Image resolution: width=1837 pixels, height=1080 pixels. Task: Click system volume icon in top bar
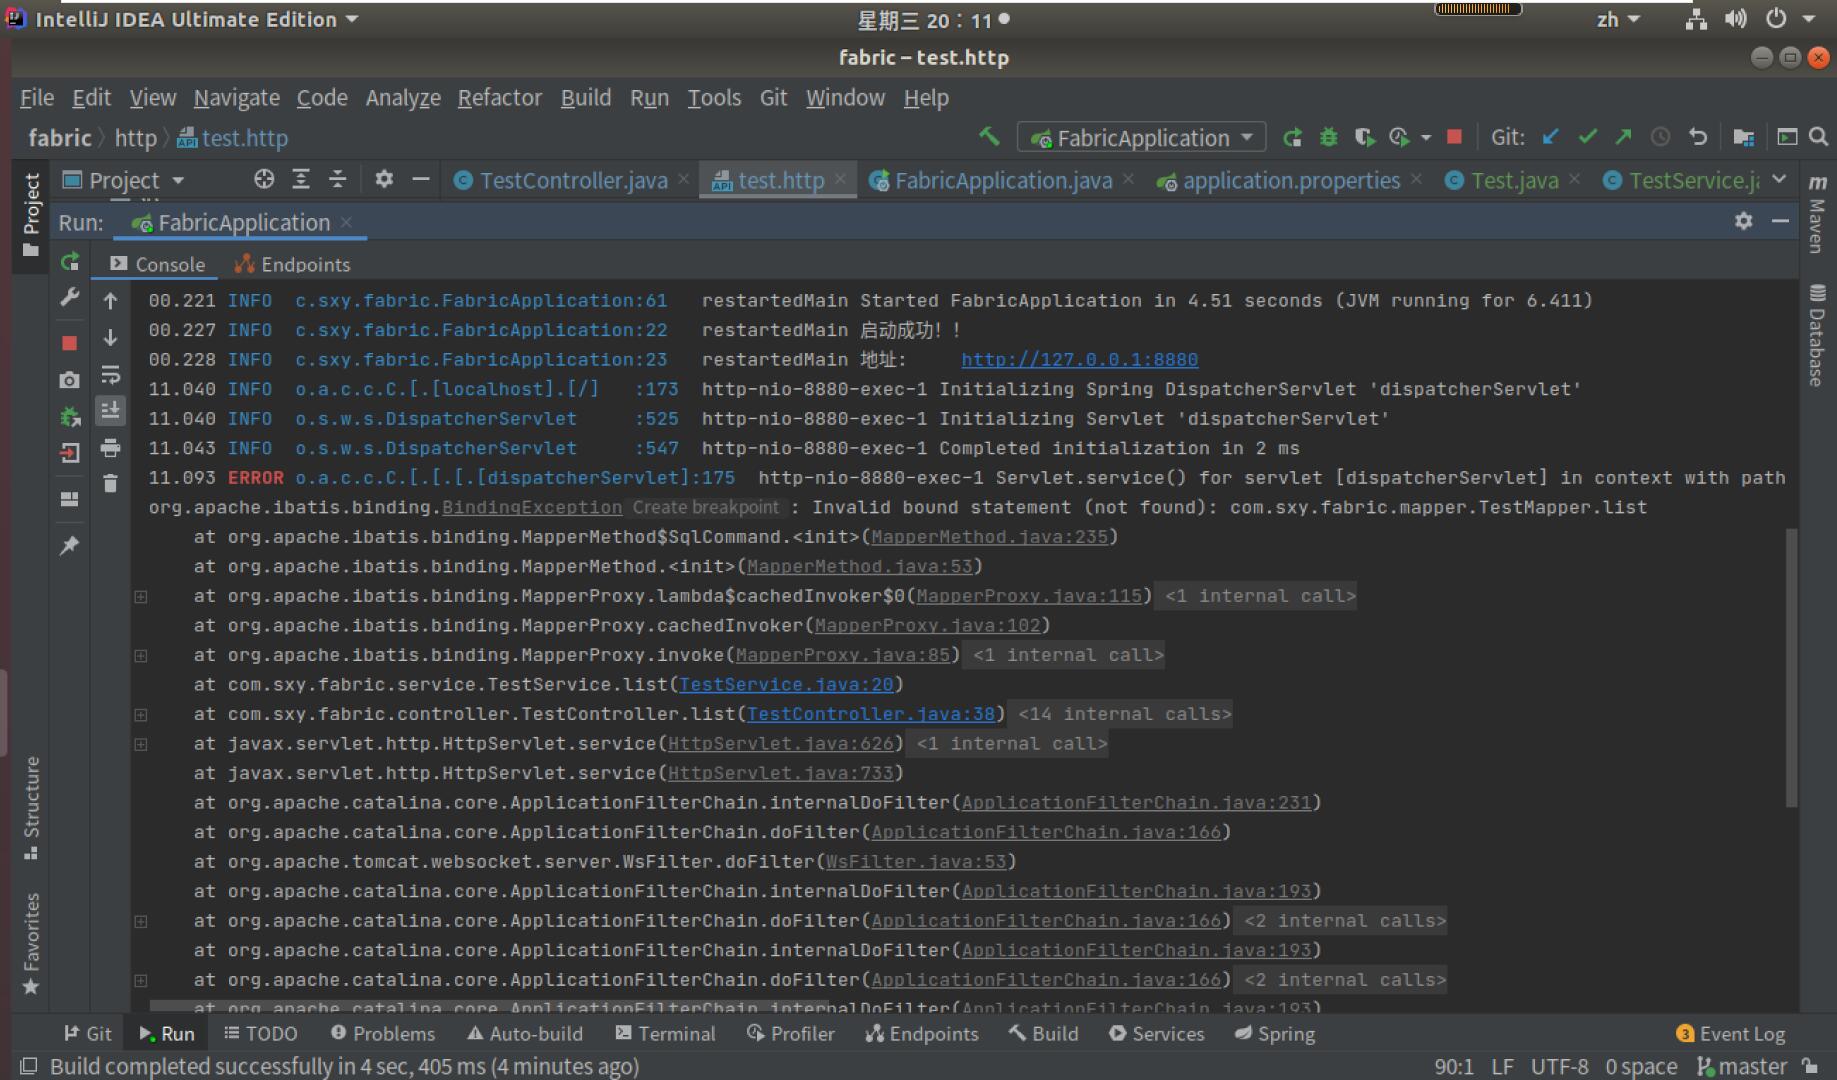coord(1735,19)
